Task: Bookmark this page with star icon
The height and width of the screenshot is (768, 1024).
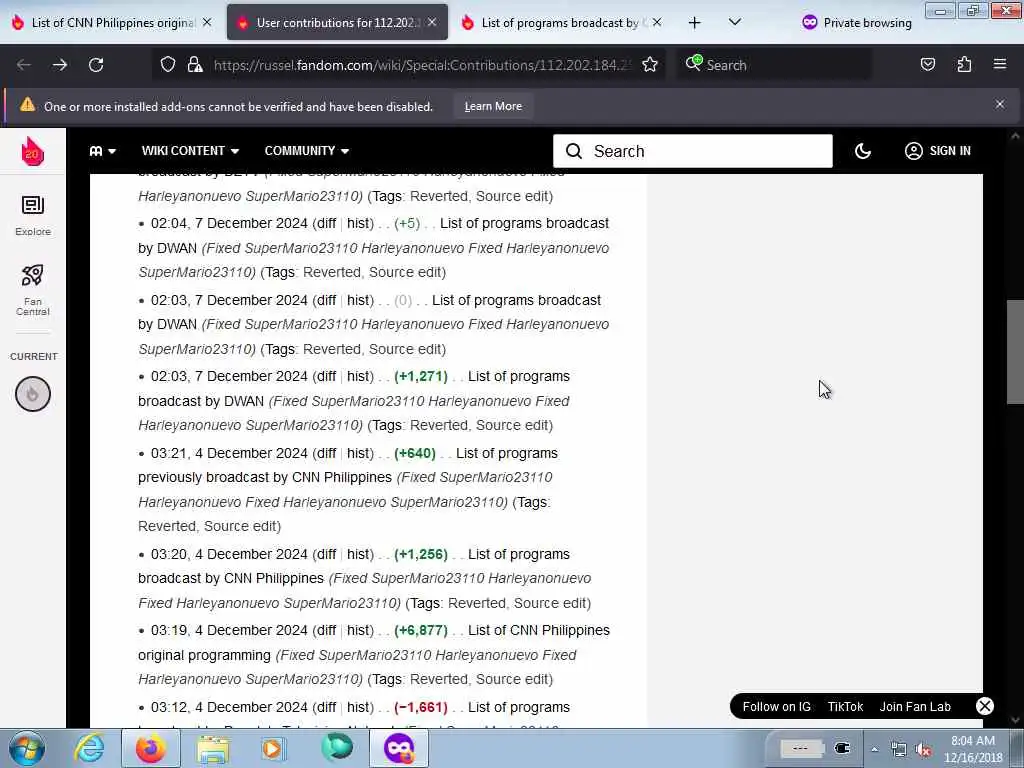Action: point(650,65)
